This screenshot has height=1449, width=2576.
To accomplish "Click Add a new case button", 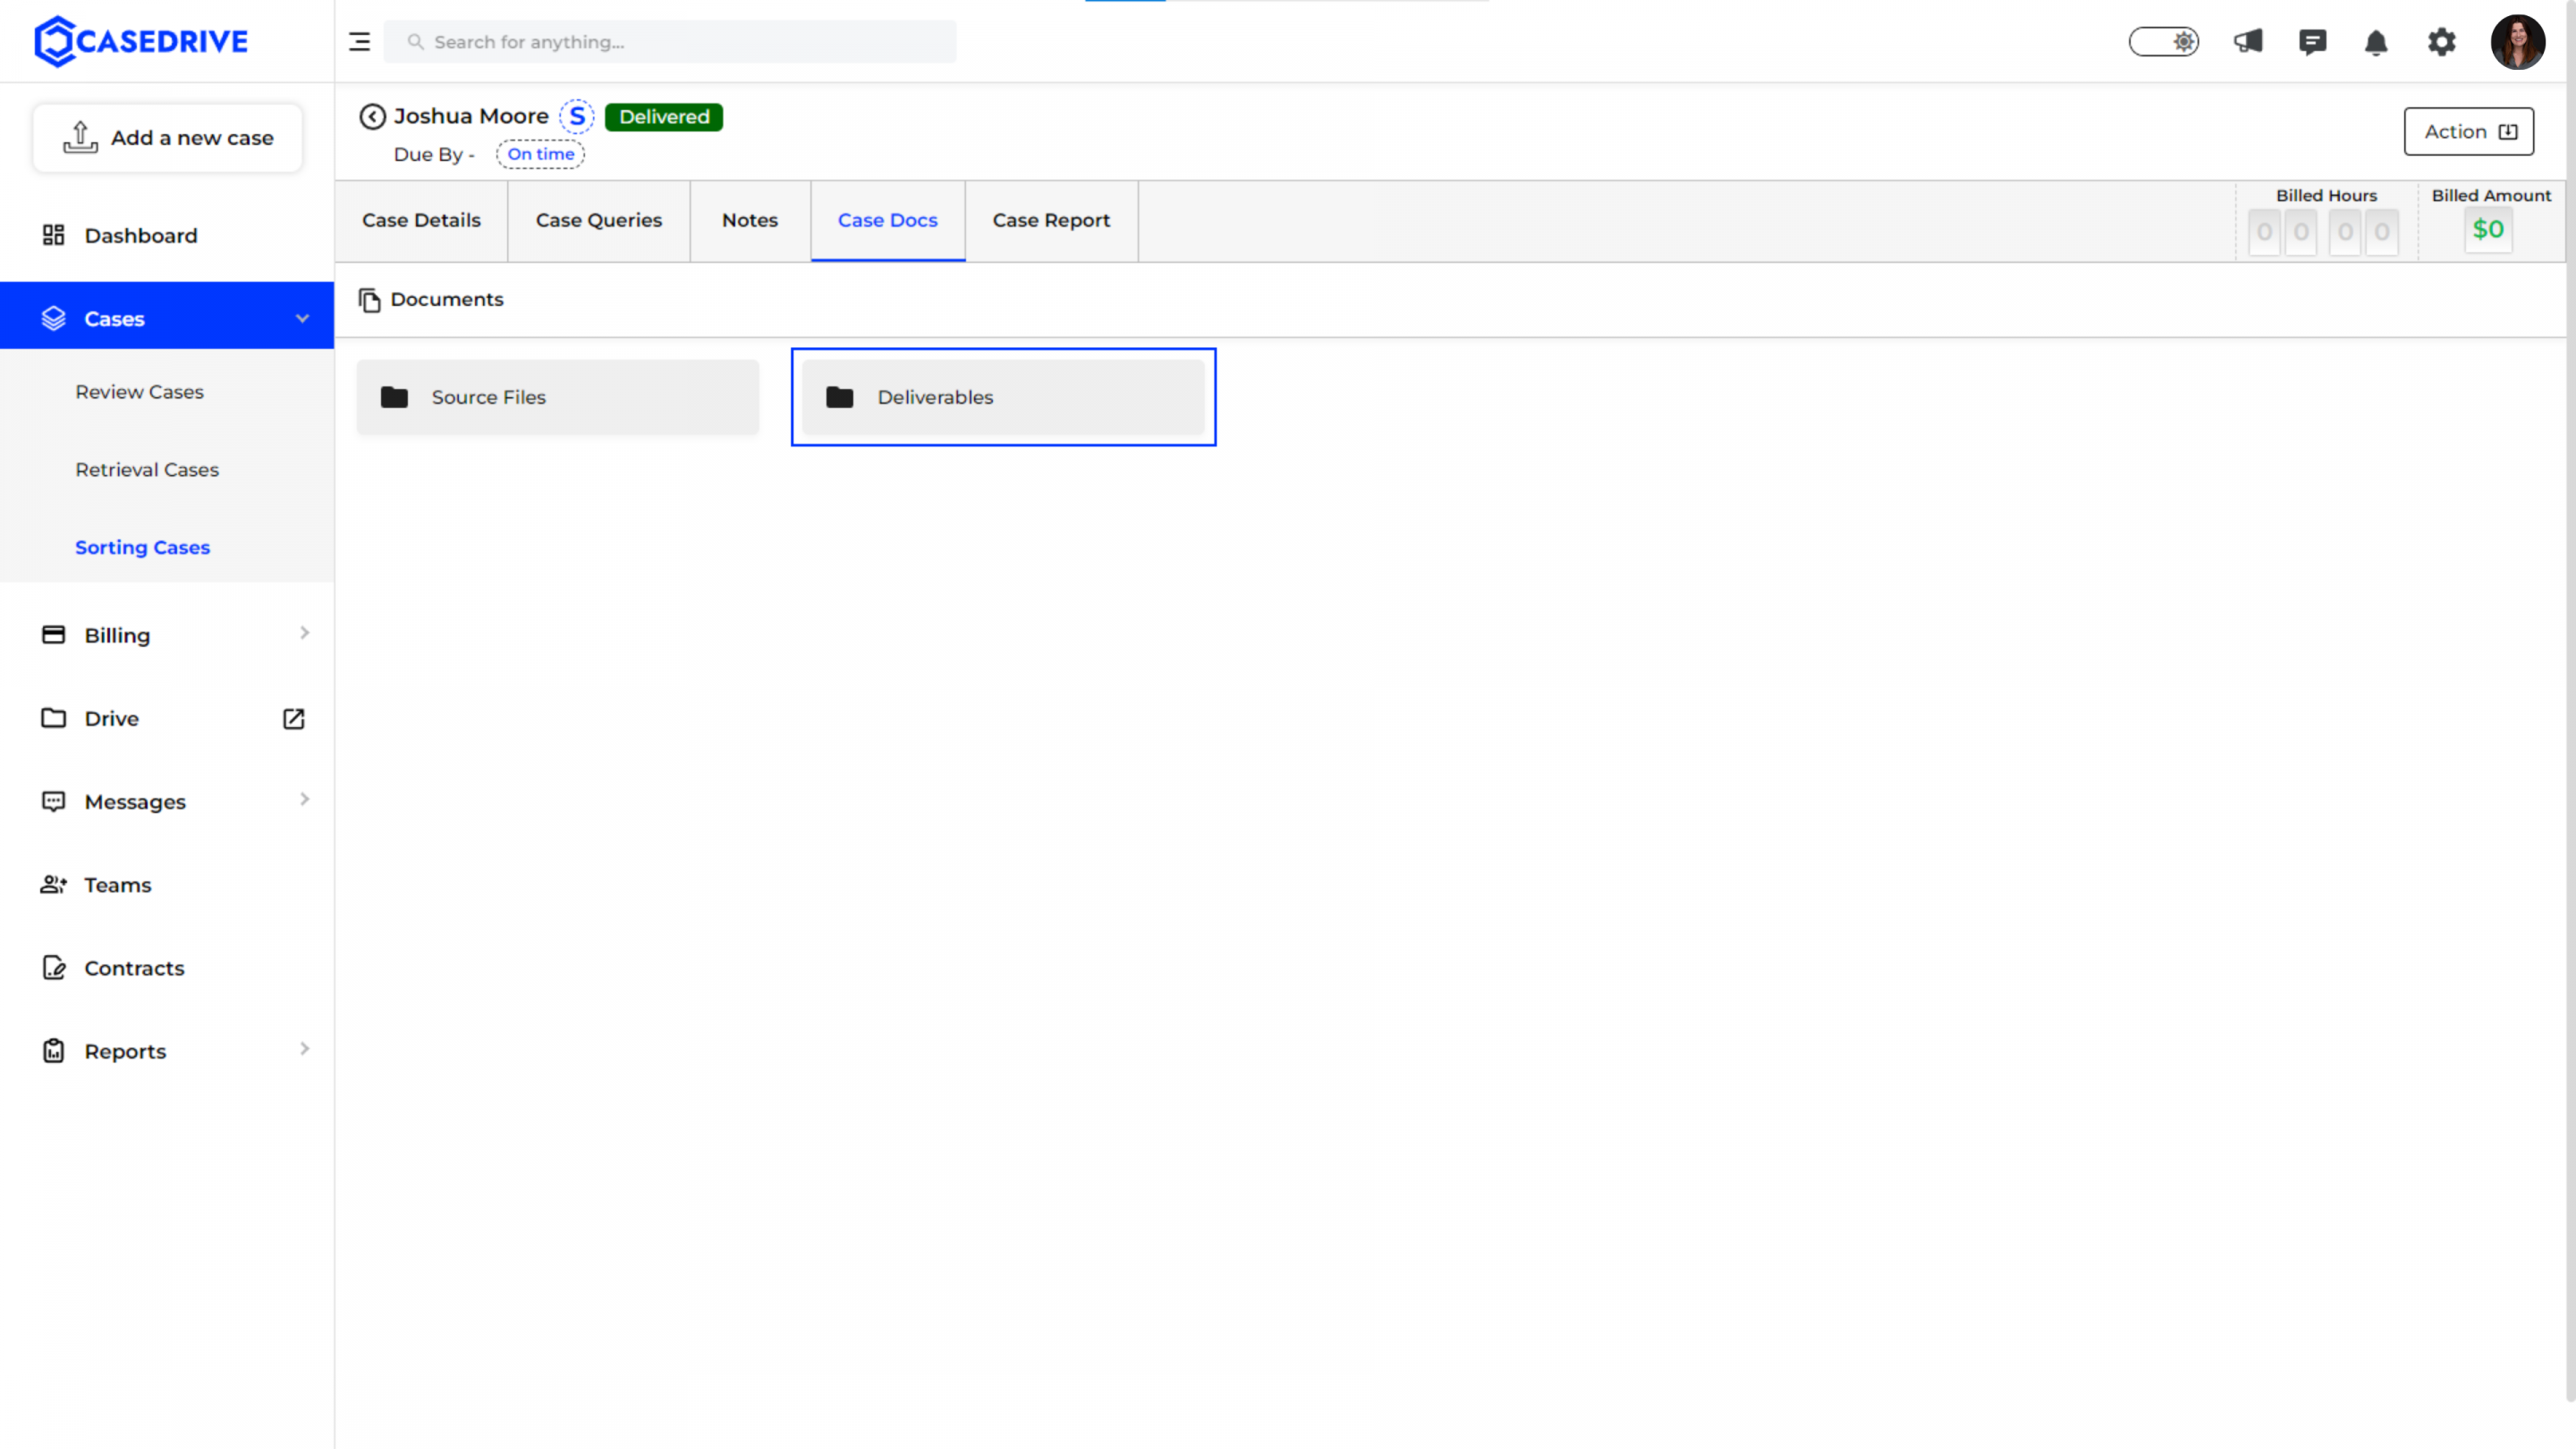I will point(168,138).
